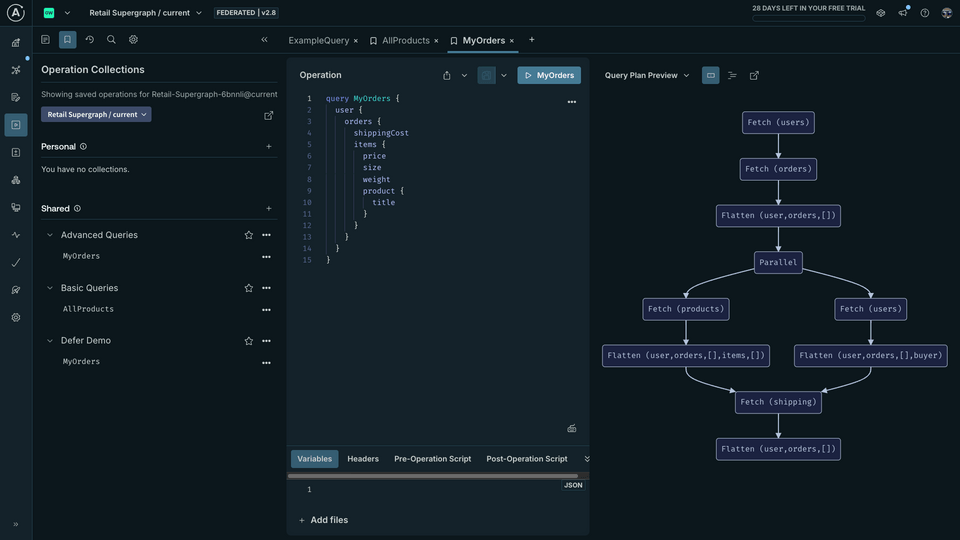Open the Pre-Operation Script tab
The width and height of the screenshot is (960, 540).
pos(432,459)
